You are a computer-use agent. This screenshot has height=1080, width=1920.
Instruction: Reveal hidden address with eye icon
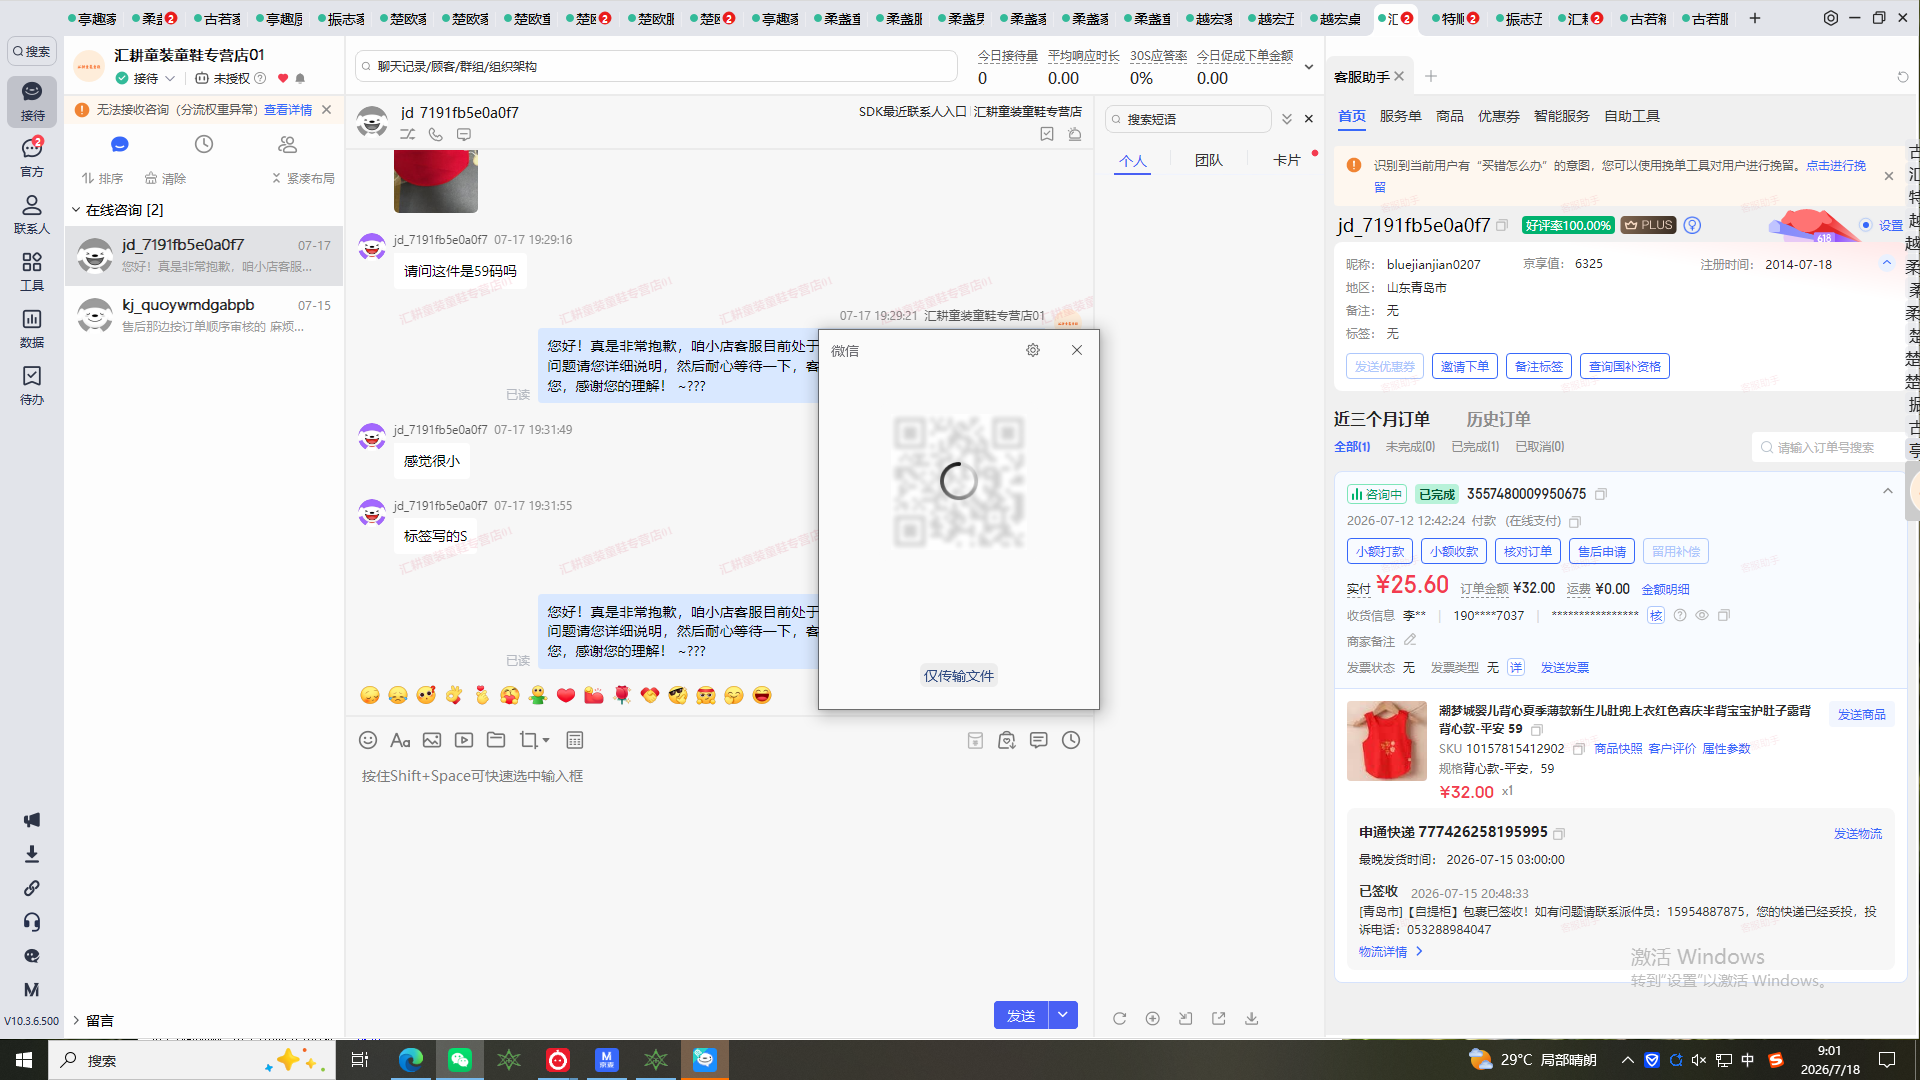1701,615
